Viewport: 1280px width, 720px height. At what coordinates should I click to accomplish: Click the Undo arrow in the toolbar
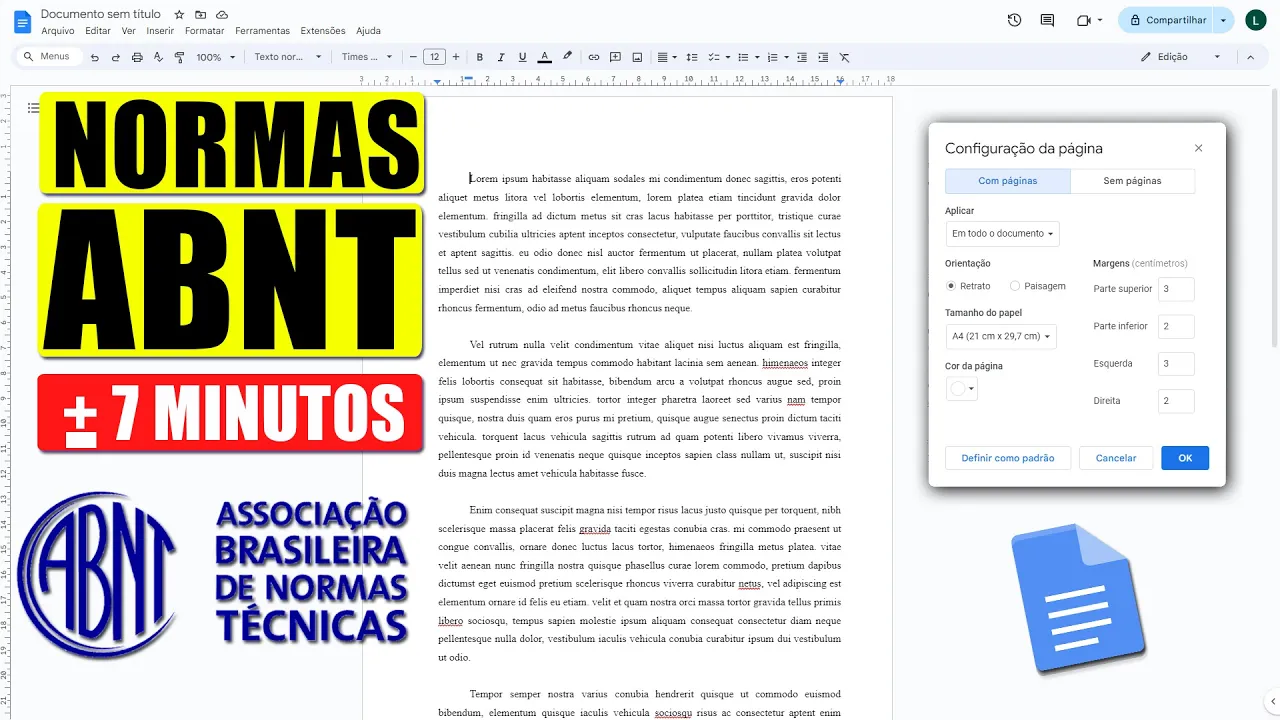tap(95, 57)
